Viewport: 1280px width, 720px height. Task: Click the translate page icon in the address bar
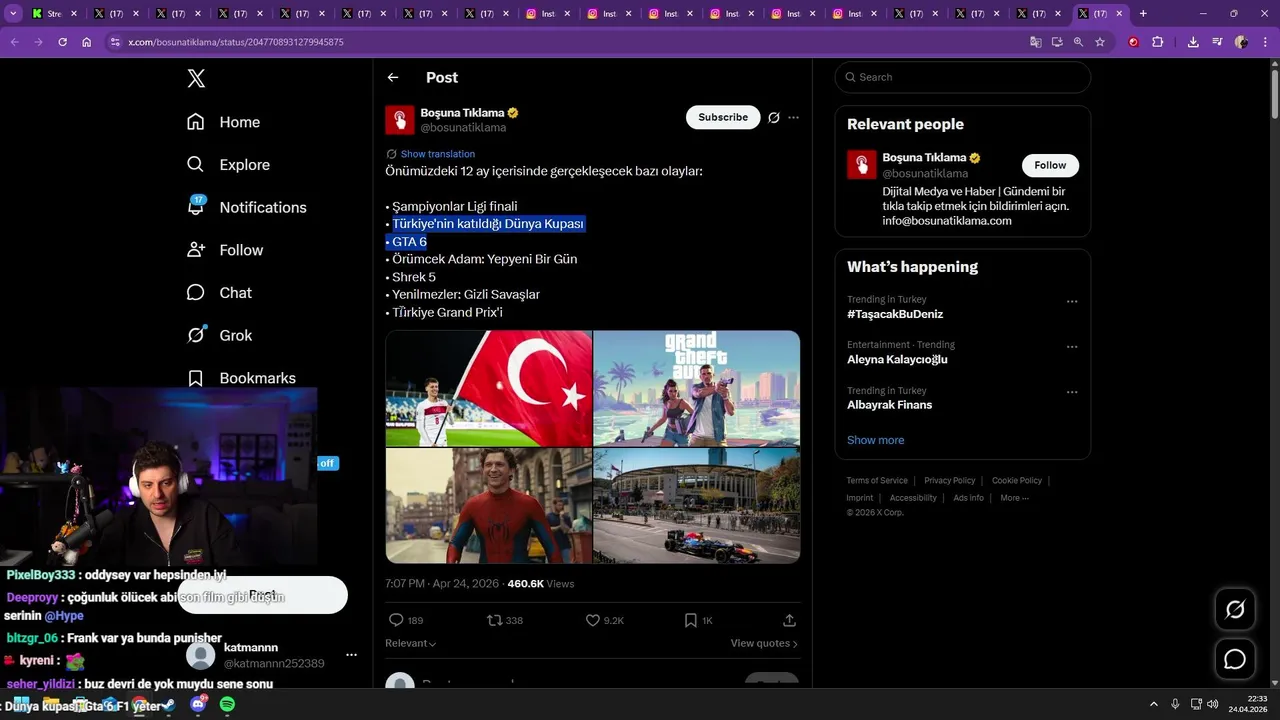[x=1036, y=42]
